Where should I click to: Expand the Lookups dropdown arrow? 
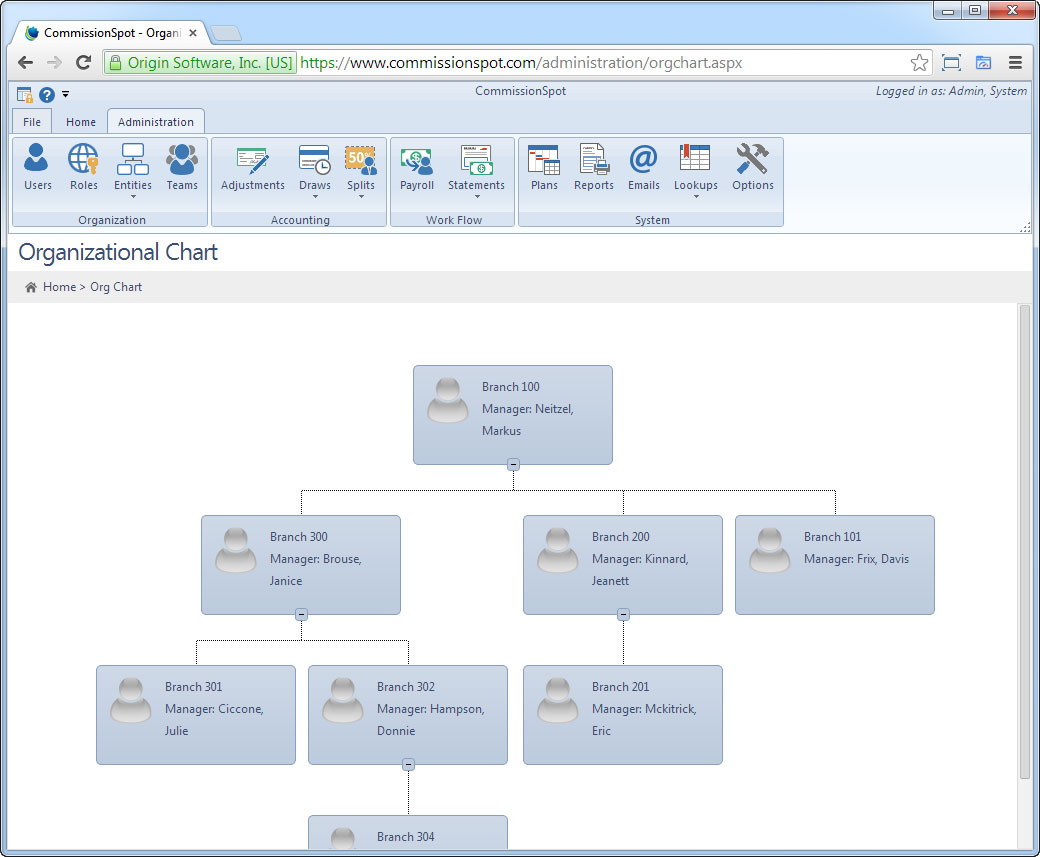pyautogui.click(x=696, y=197)
